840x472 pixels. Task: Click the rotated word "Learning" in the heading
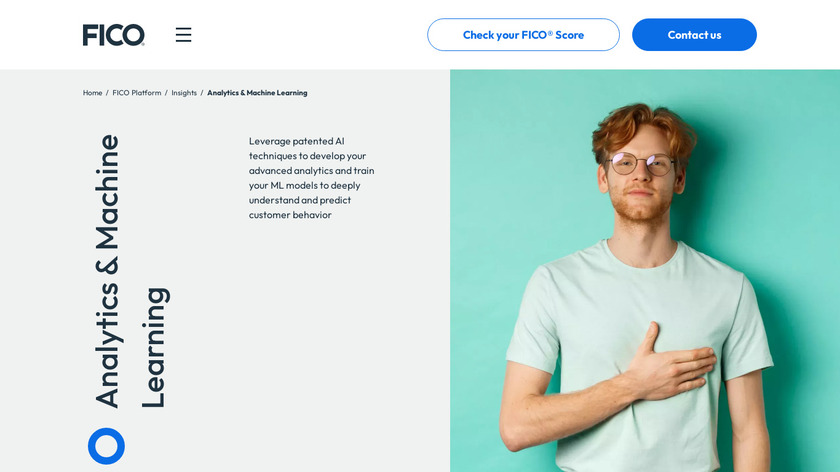(x=153, y=348)
